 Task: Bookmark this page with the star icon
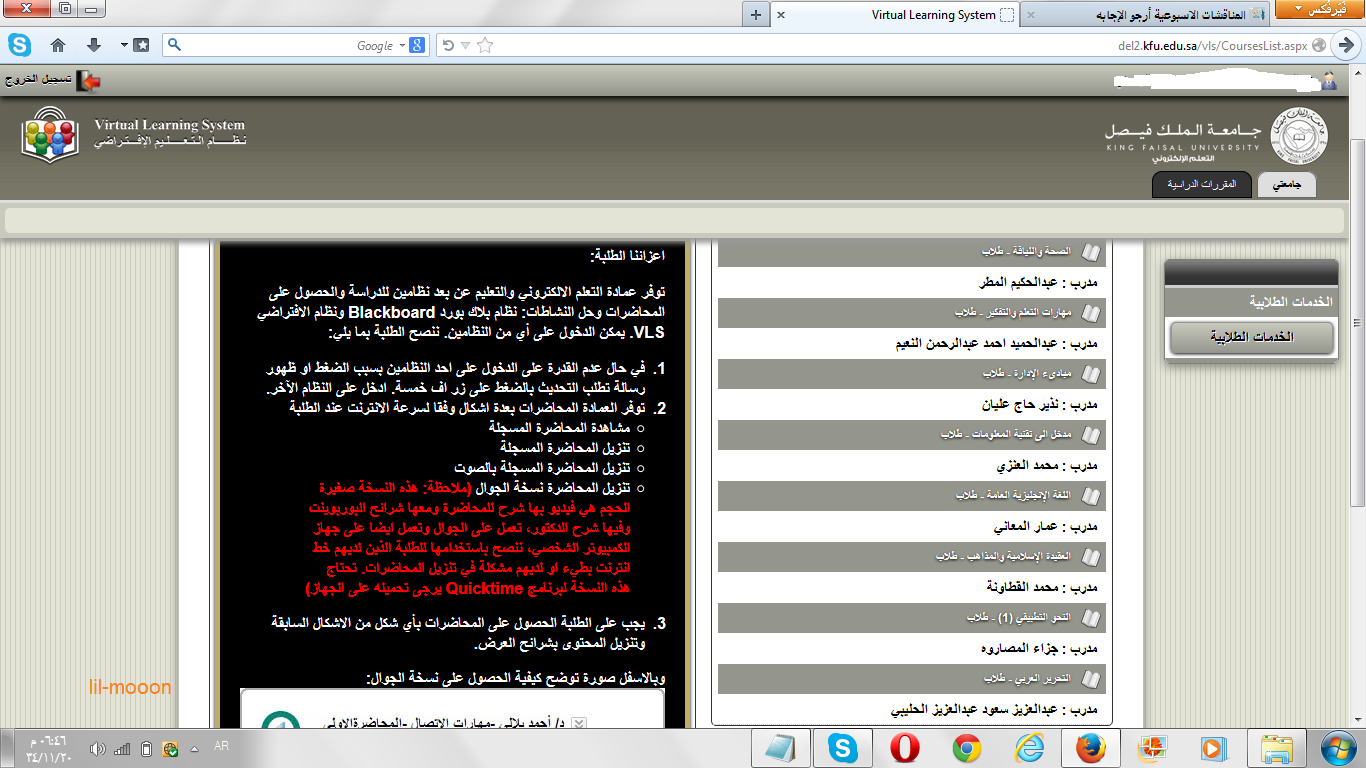(485, 45)
